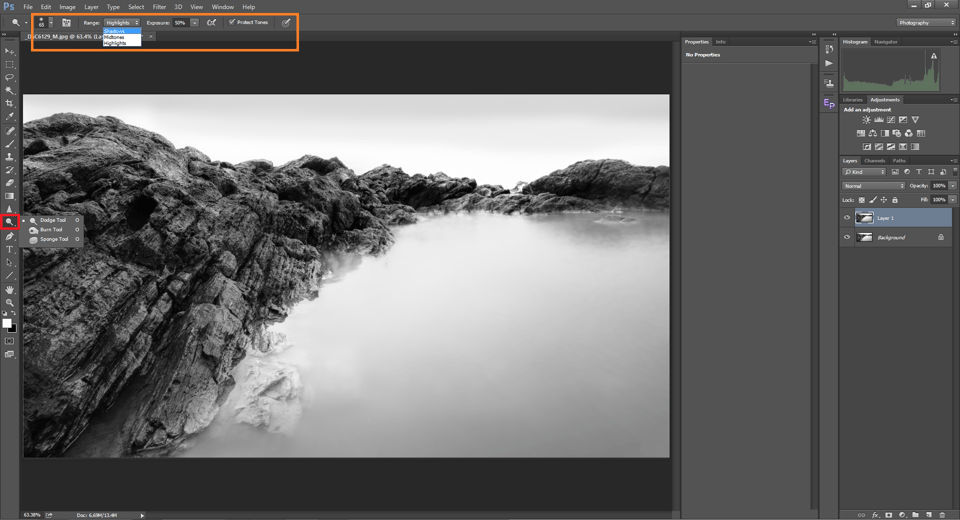Add a Curves adjustment

point(891,120)
